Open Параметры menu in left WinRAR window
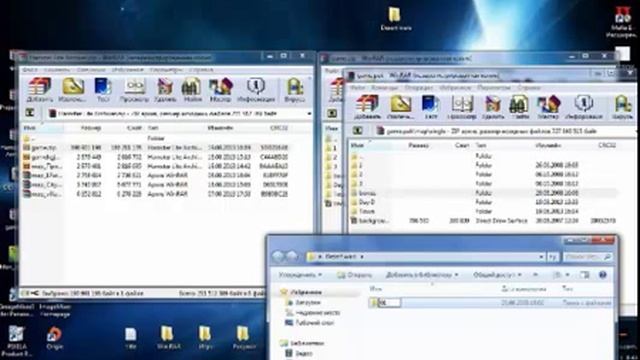 166,70
